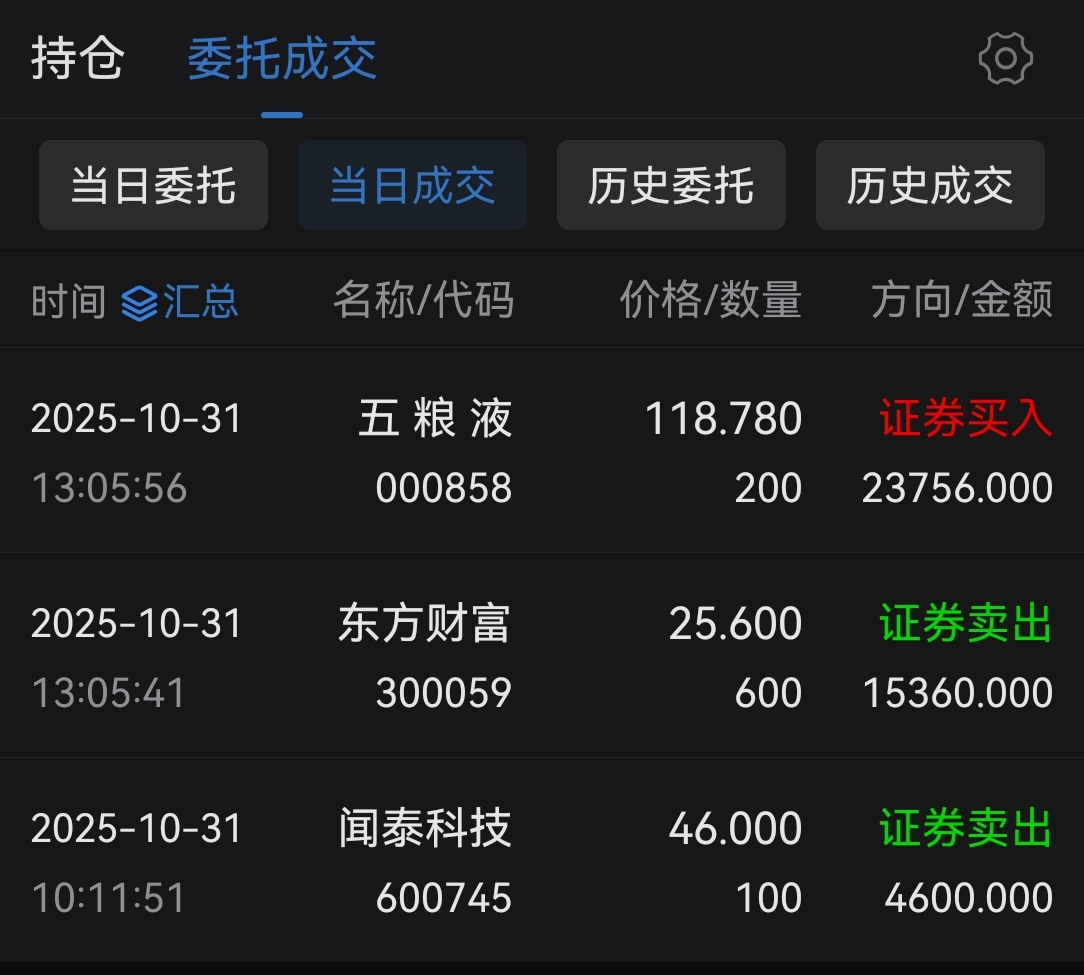Select stock code 000858
This screenshot has height=975, width=1084.
pos(444,488)
